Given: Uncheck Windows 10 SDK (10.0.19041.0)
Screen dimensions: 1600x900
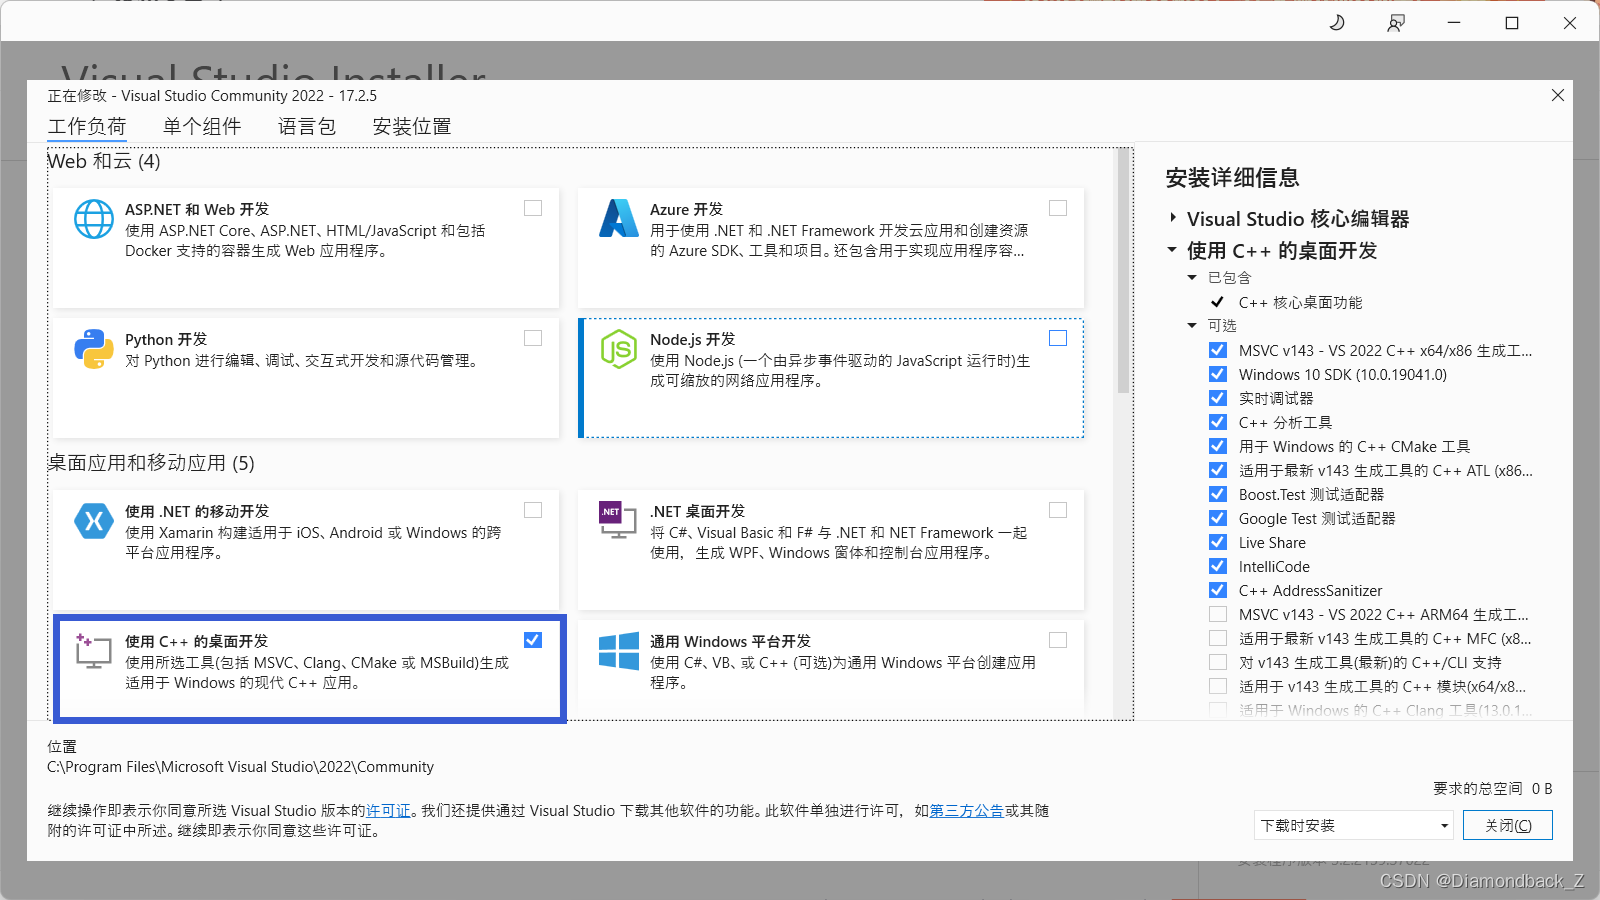Looking at the screenshot, I should [x=1218, y=374].
